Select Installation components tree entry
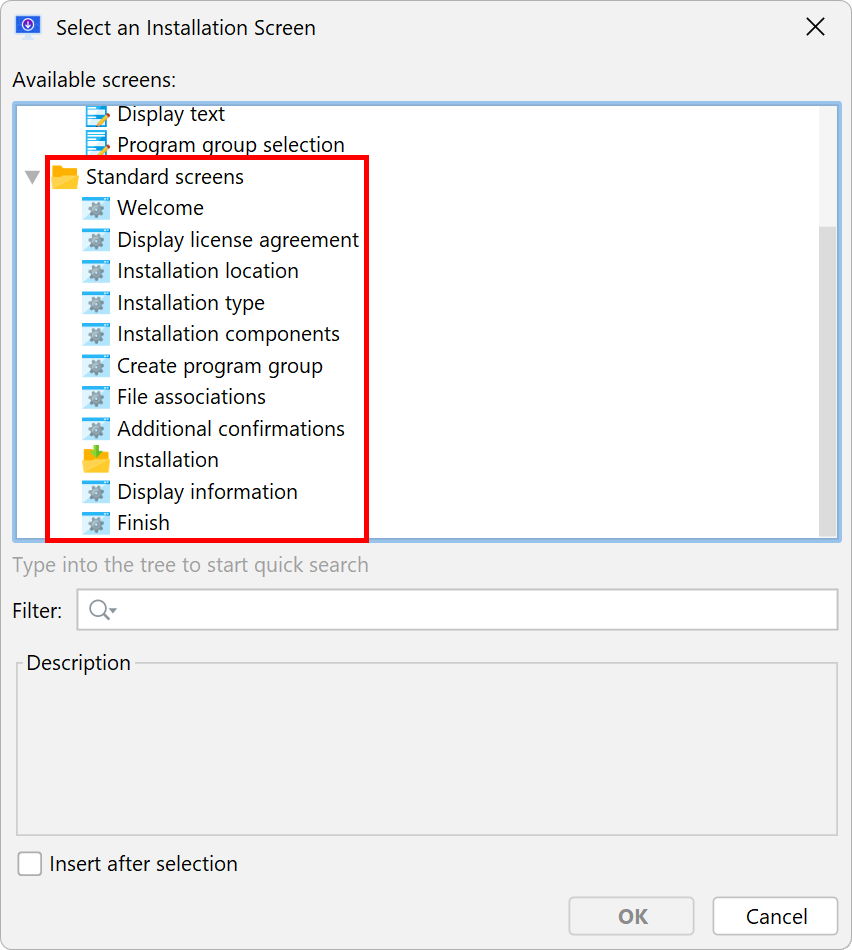Screen dimensions: 852x950 point(228,334)
